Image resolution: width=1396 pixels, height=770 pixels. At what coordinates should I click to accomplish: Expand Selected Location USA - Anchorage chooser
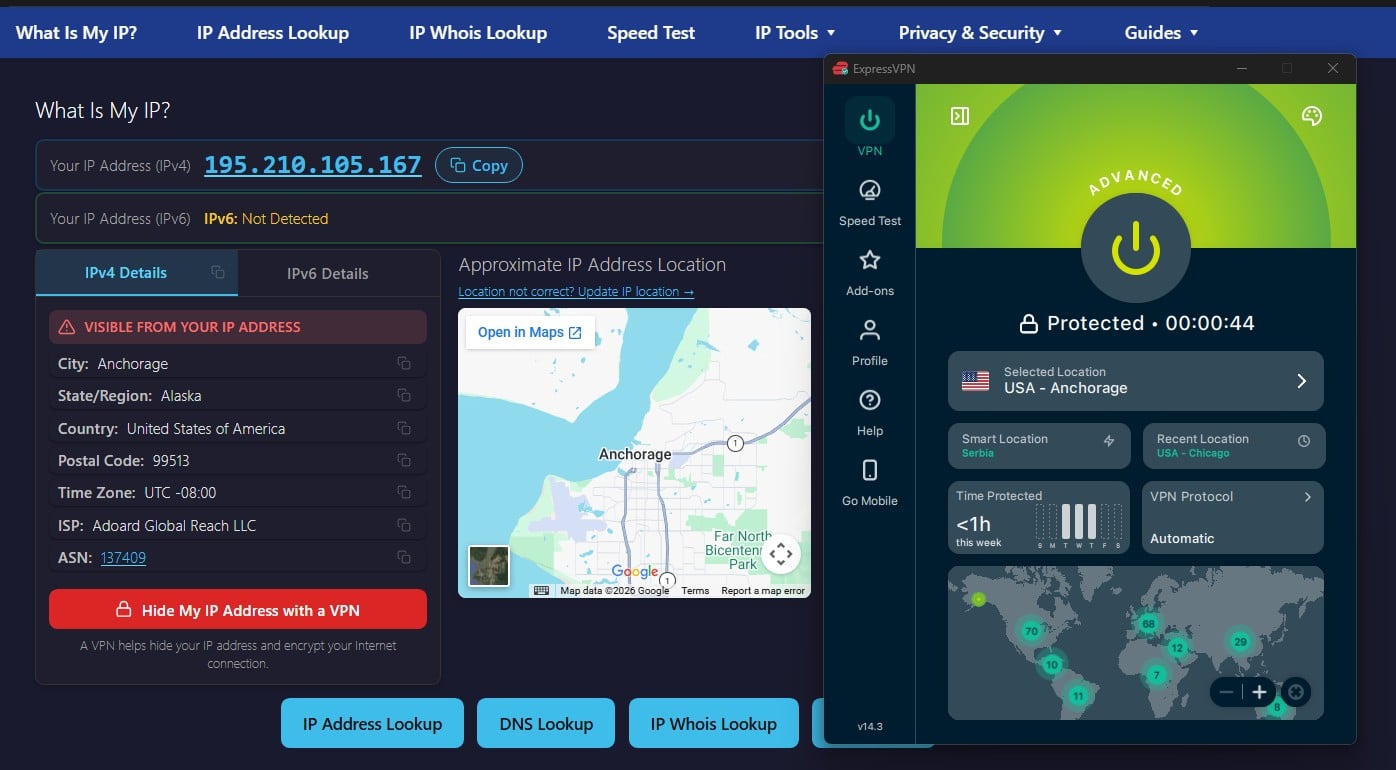pyautogui.click(x=1136, y=380)
